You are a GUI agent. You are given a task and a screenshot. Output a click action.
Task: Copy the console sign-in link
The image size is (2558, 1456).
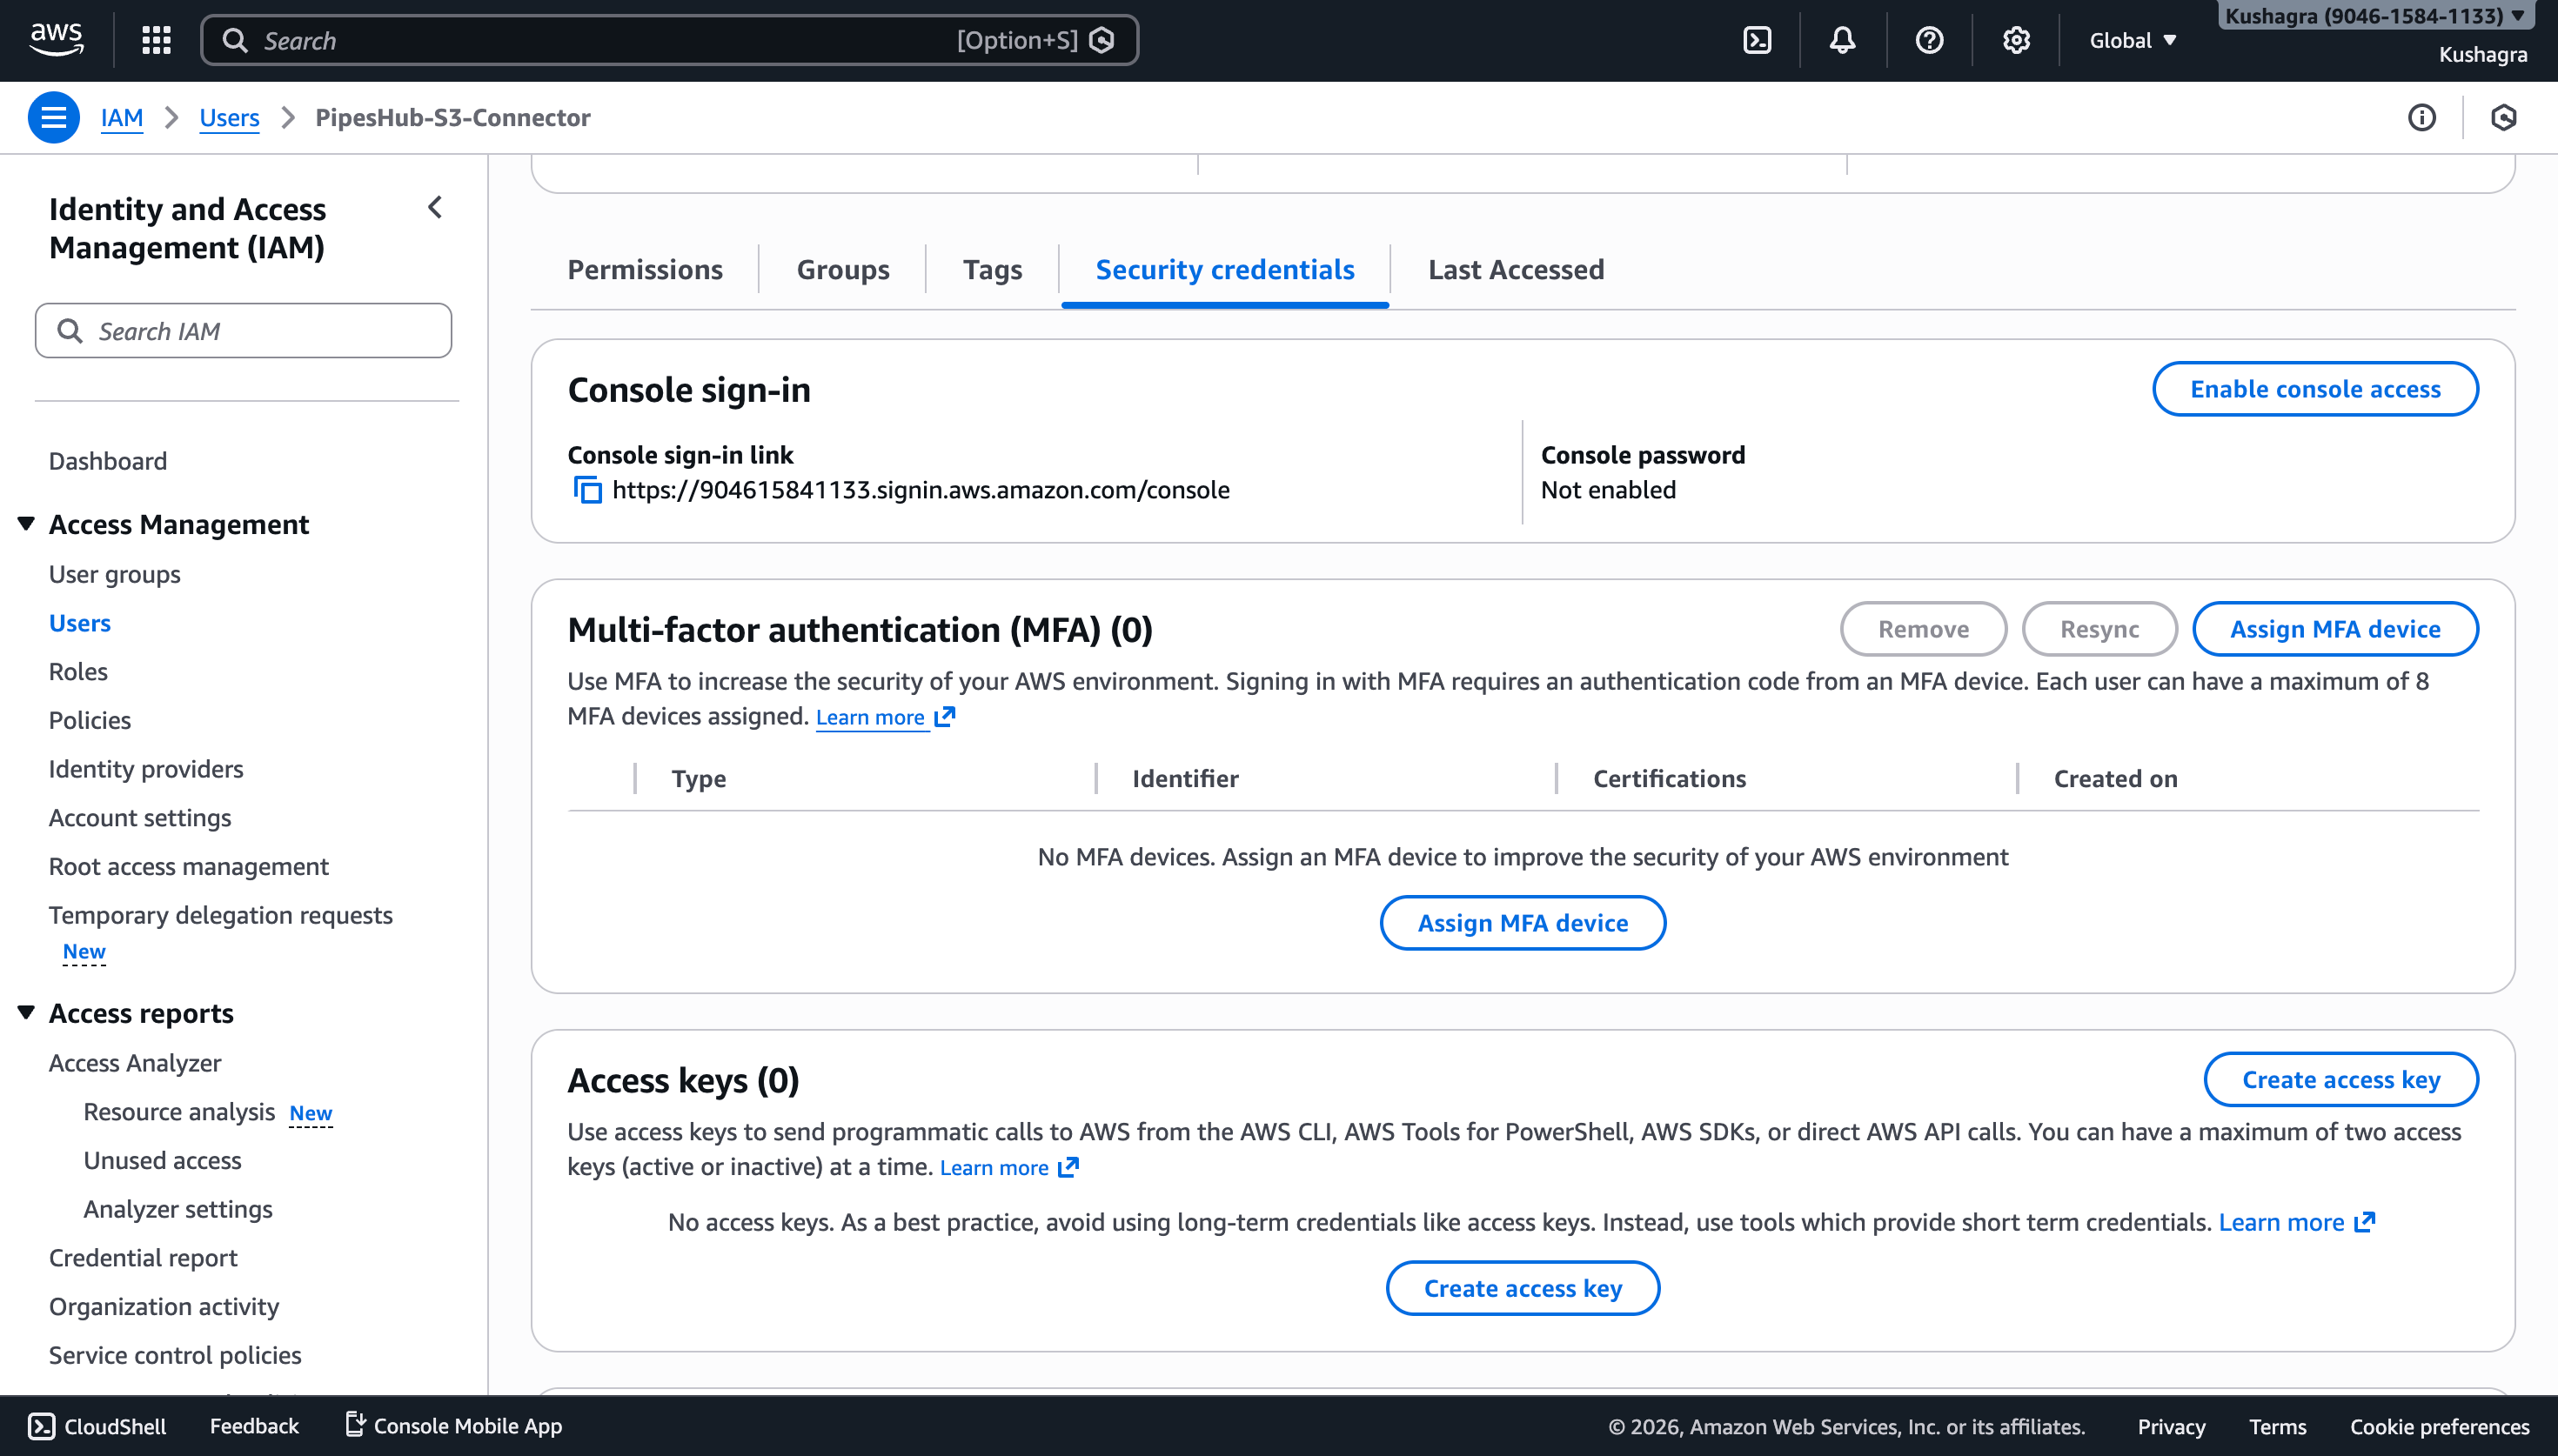[x=587, y=490]
